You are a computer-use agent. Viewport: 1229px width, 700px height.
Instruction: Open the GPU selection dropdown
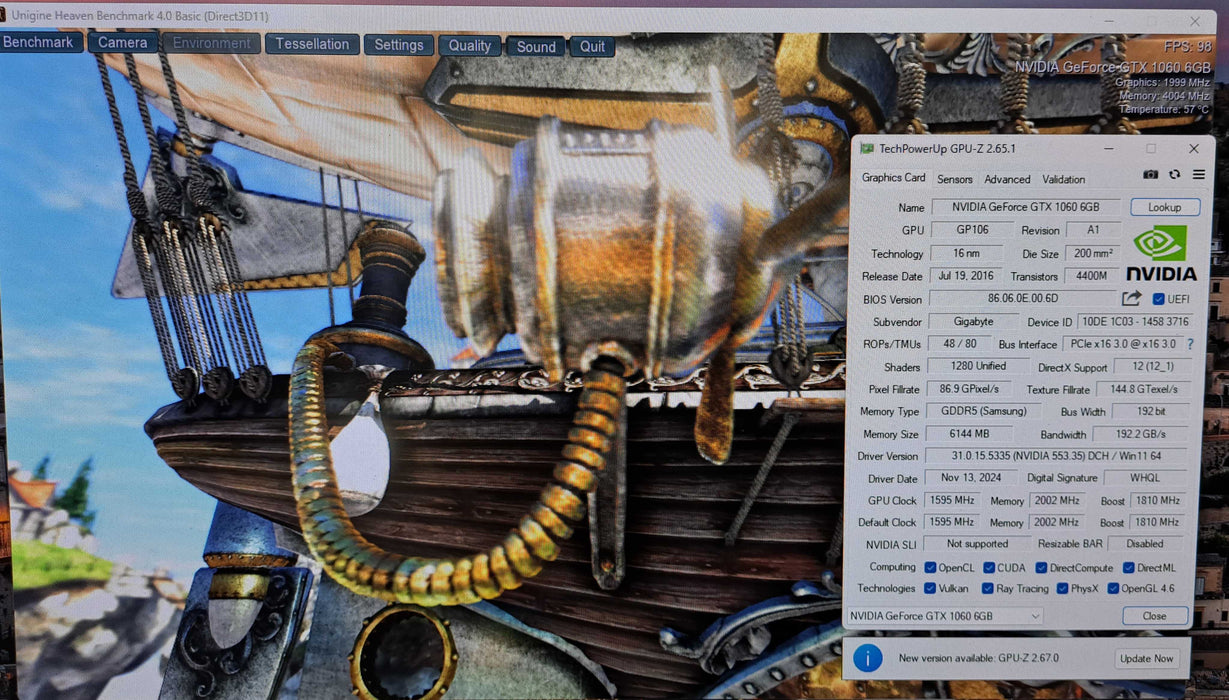[x=944, y=616]
